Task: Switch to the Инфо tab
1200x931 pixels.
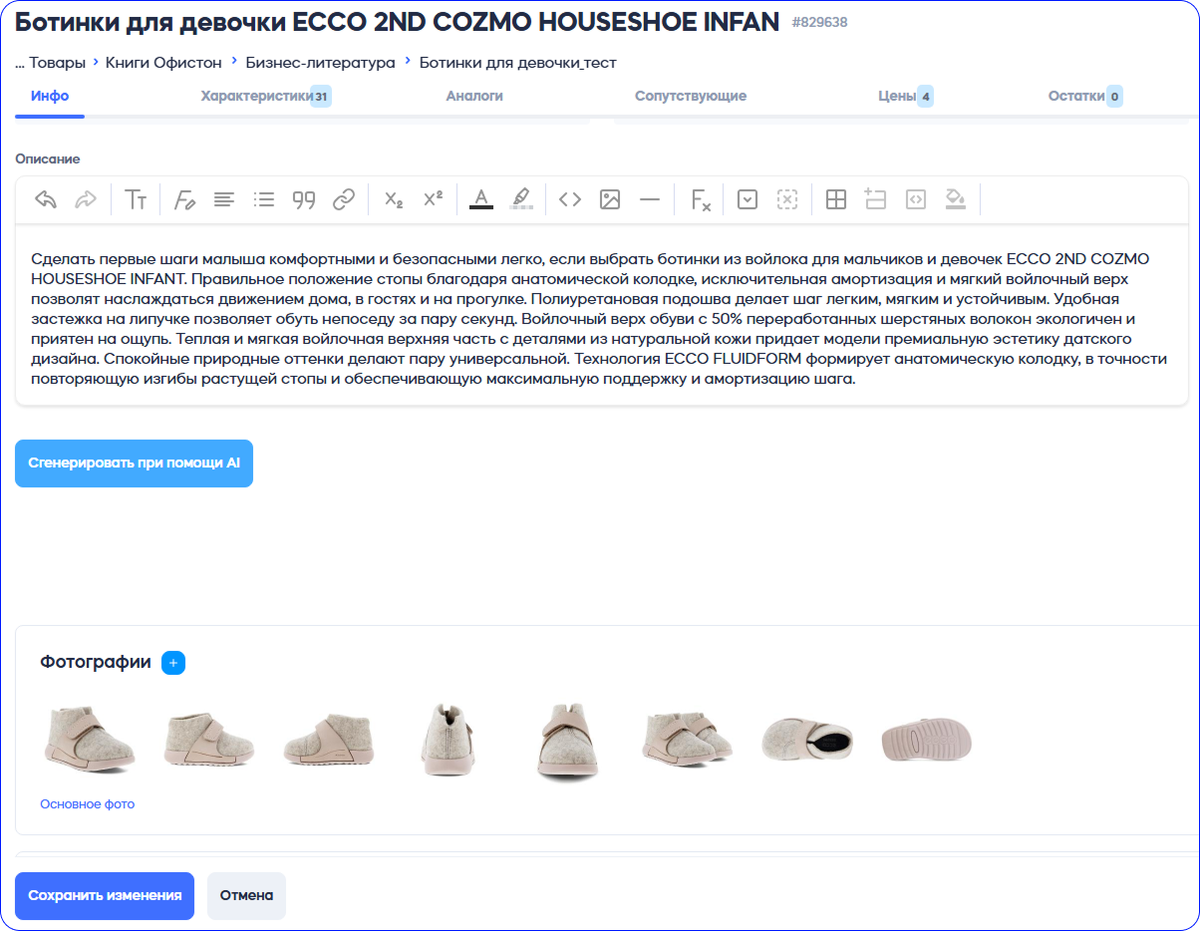Action: point(50,96)
